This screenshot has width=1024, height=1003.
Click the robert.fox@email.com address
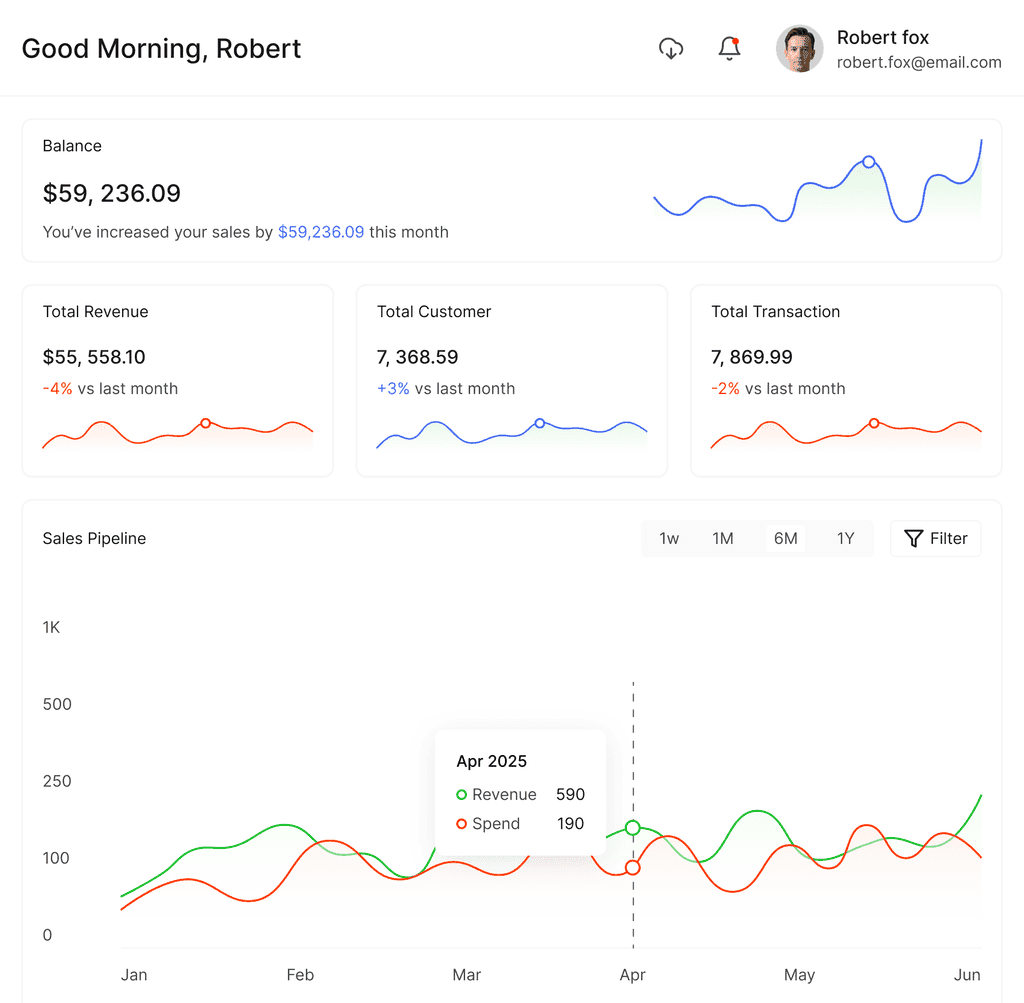click(919, 63)
